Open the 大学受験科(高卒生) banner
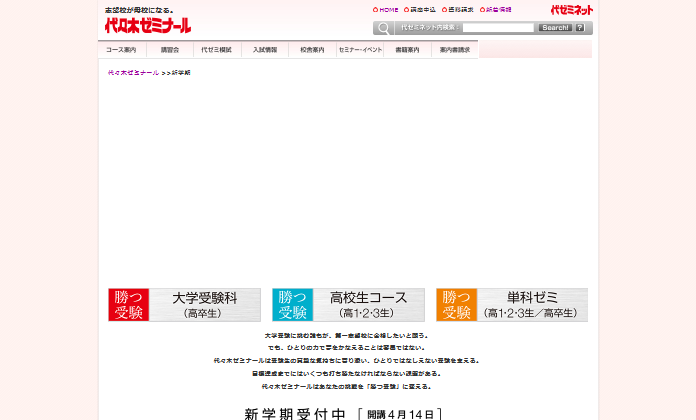 (x=184, y=305)
